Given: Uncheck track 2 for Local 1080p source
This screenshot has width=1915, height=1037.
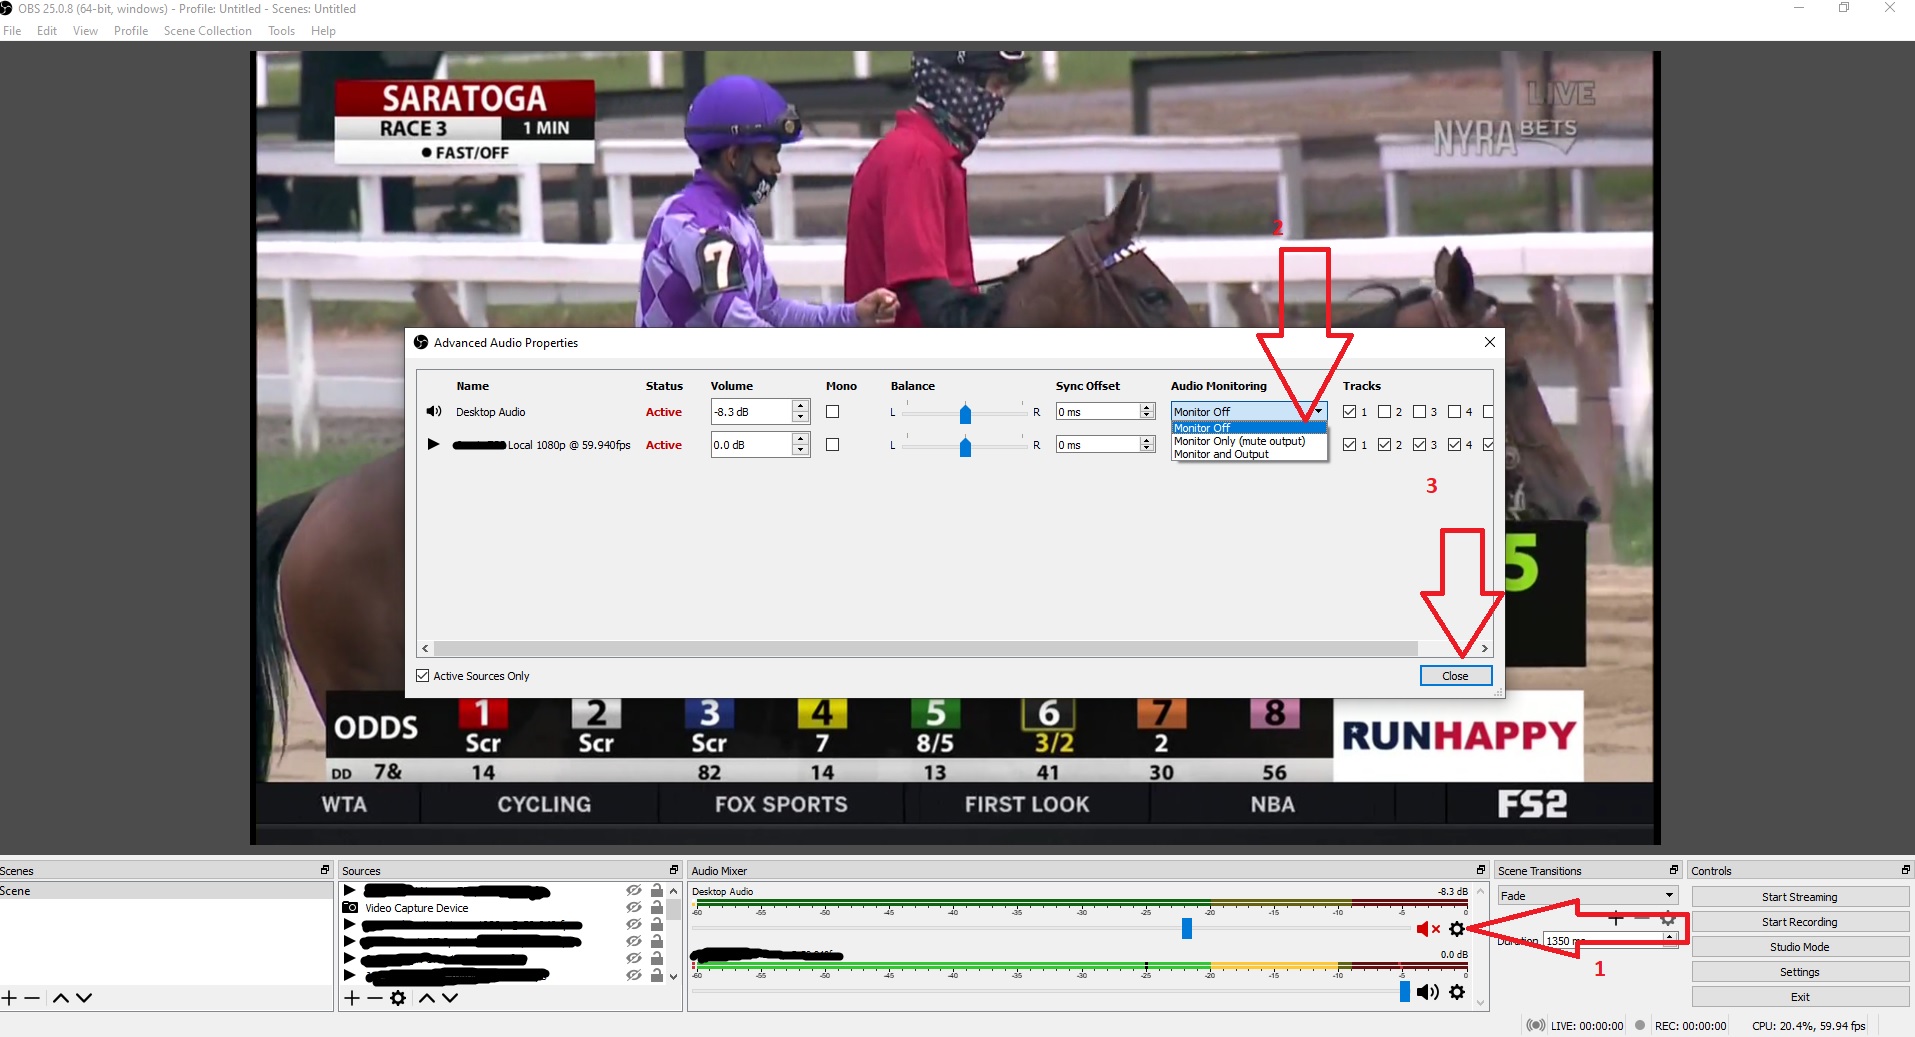Looking at the screenshot, I should tap(1384, 445).
